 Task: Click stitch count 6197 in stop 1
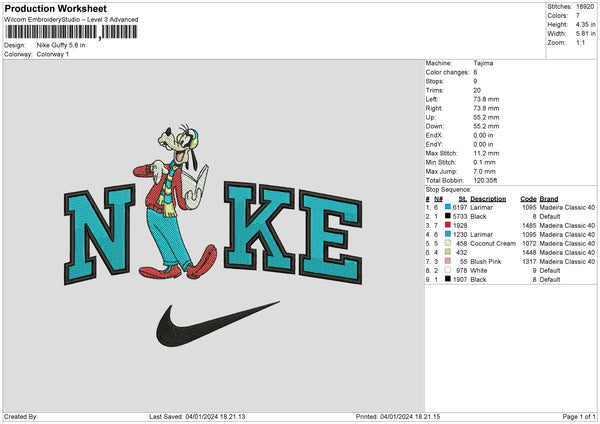(460, 207)
